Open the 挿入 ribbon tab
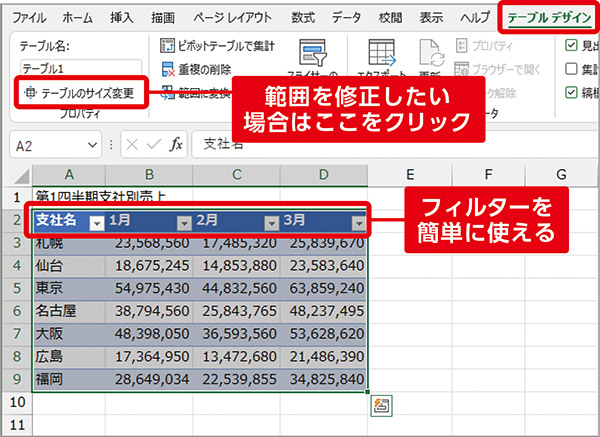Image resolution: width=600 pixels, height=437 pixels. 121,18
